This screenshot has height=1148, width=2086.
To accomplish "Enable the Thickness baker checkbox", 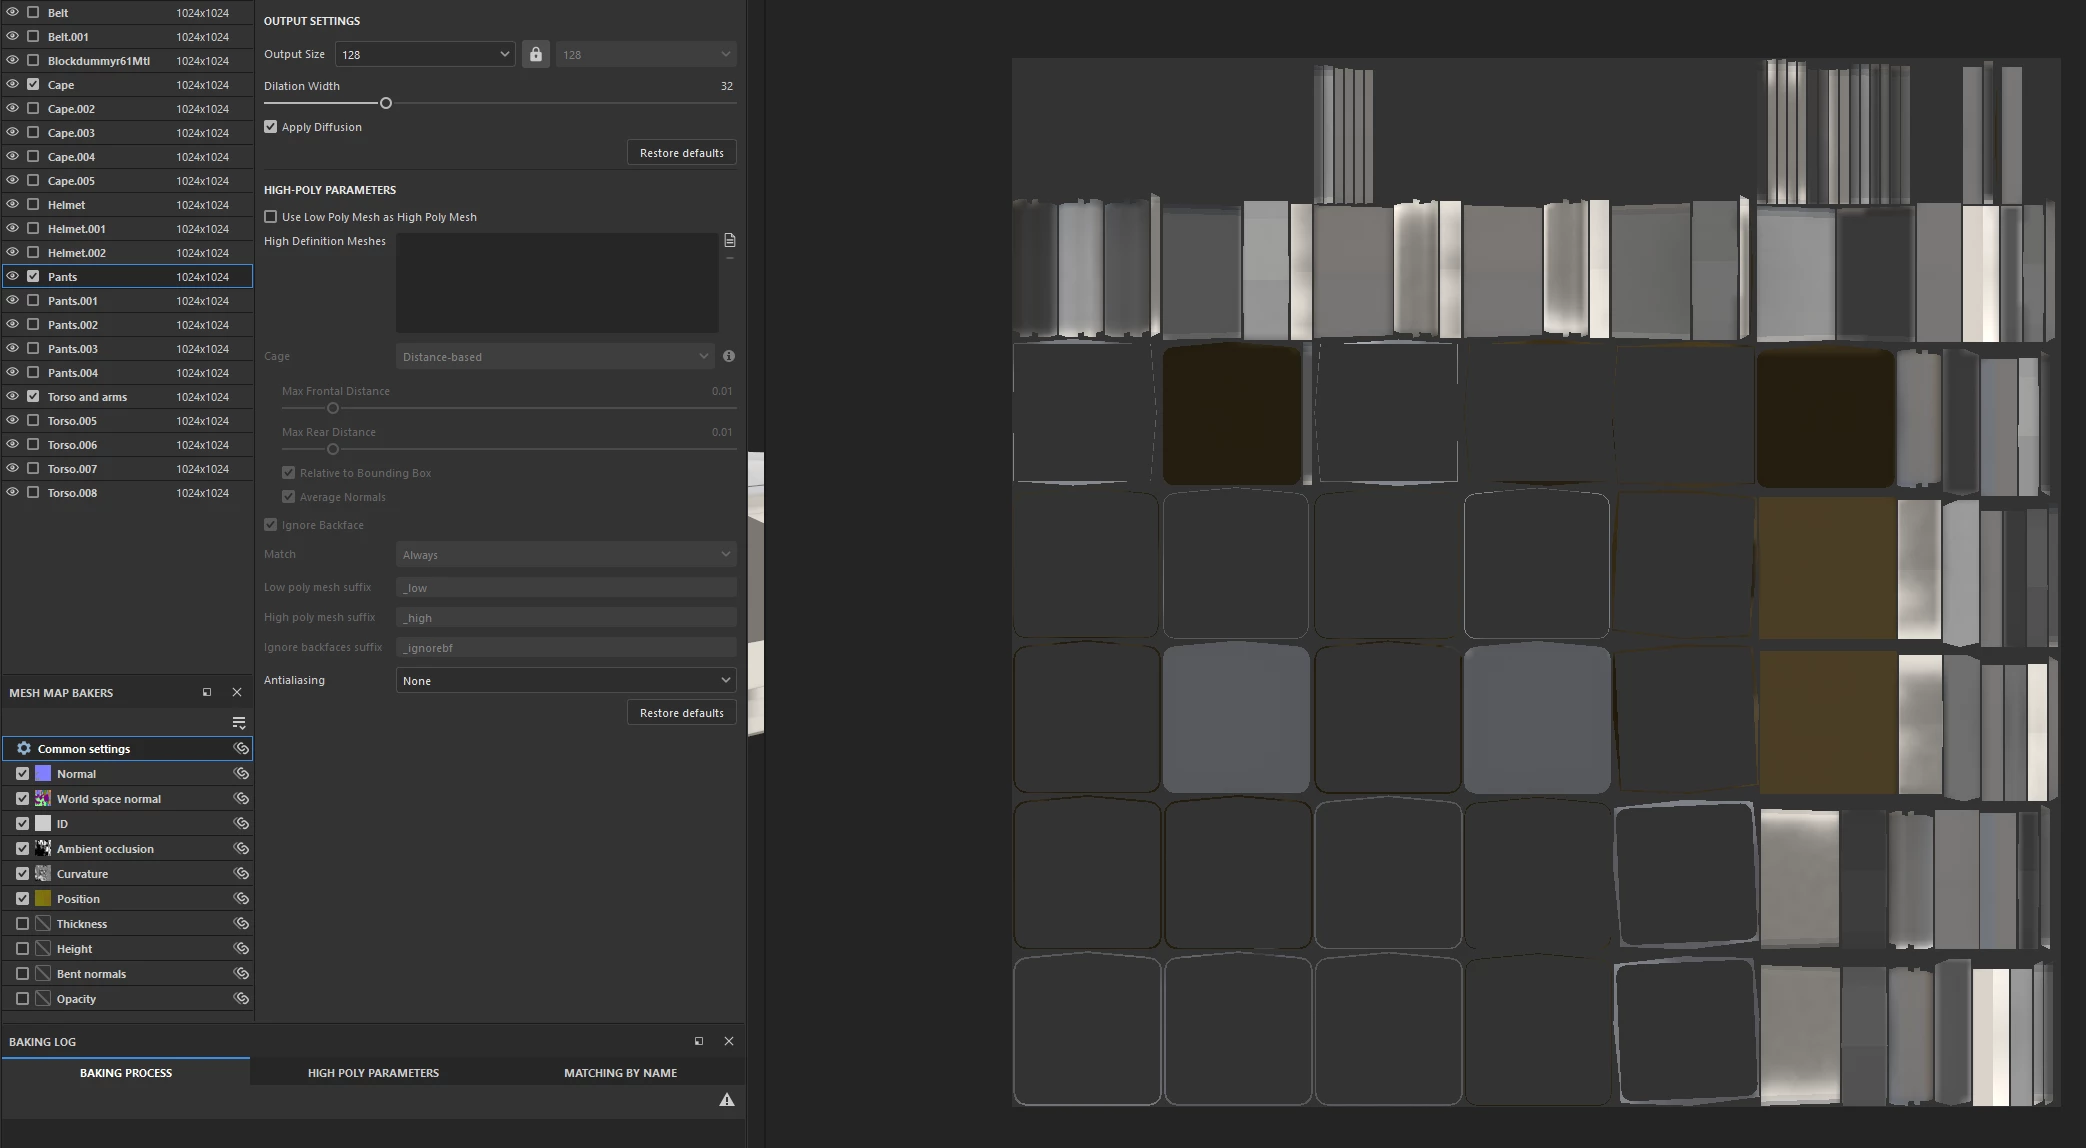I will coord(22,923).
